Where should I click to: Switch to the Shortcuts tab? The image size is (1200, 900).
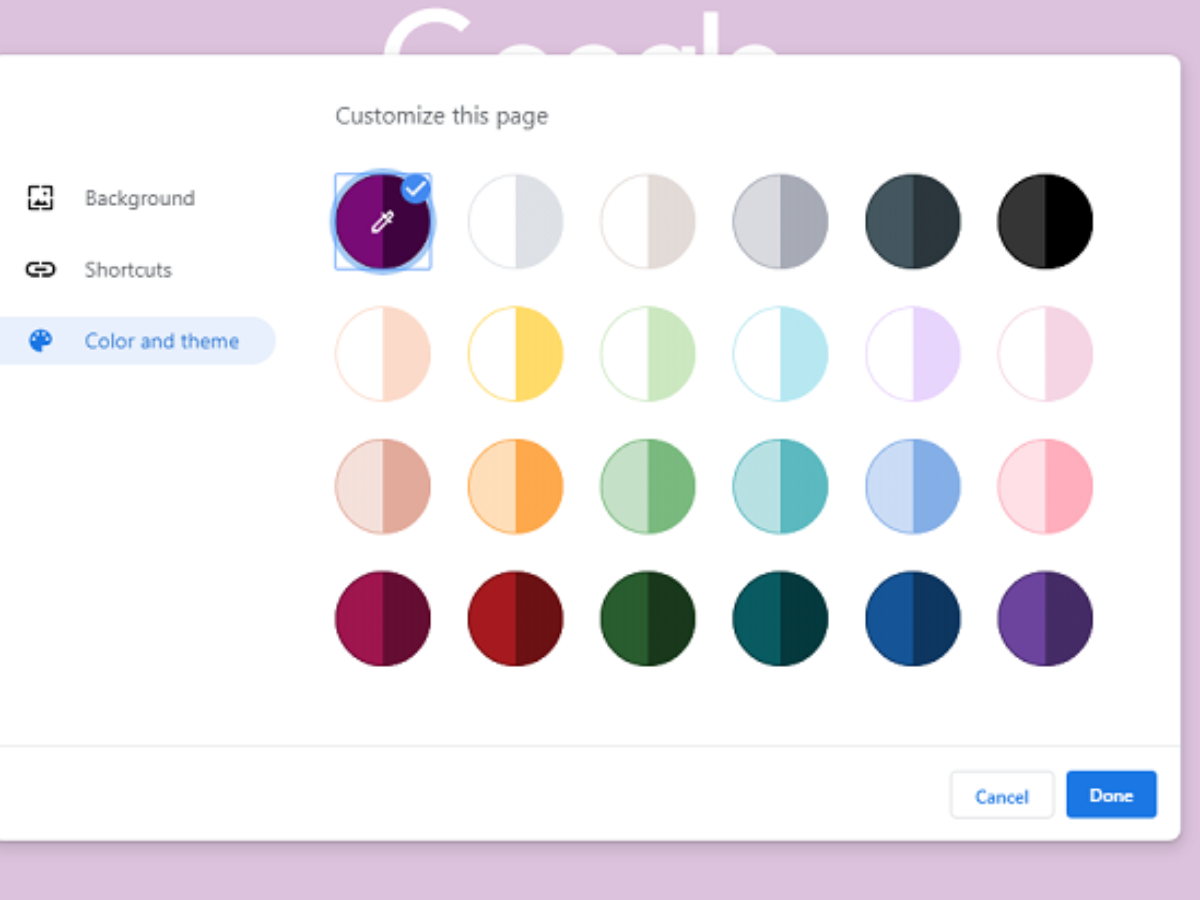pyautogui.click(x=128, y=270)
